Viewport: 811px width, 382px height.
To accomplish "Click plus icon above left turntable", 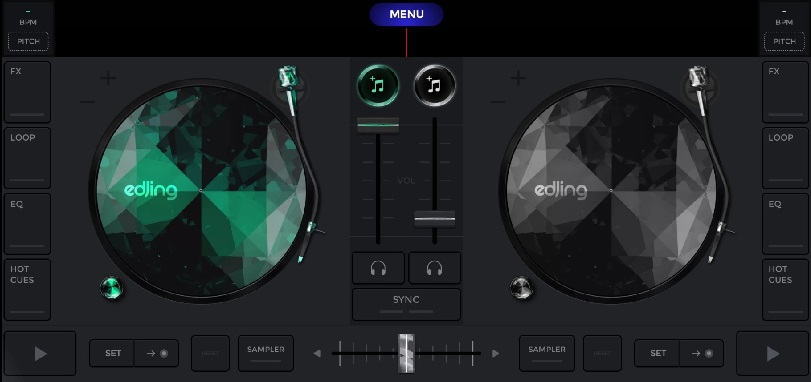I will click(x=108, y=79).
